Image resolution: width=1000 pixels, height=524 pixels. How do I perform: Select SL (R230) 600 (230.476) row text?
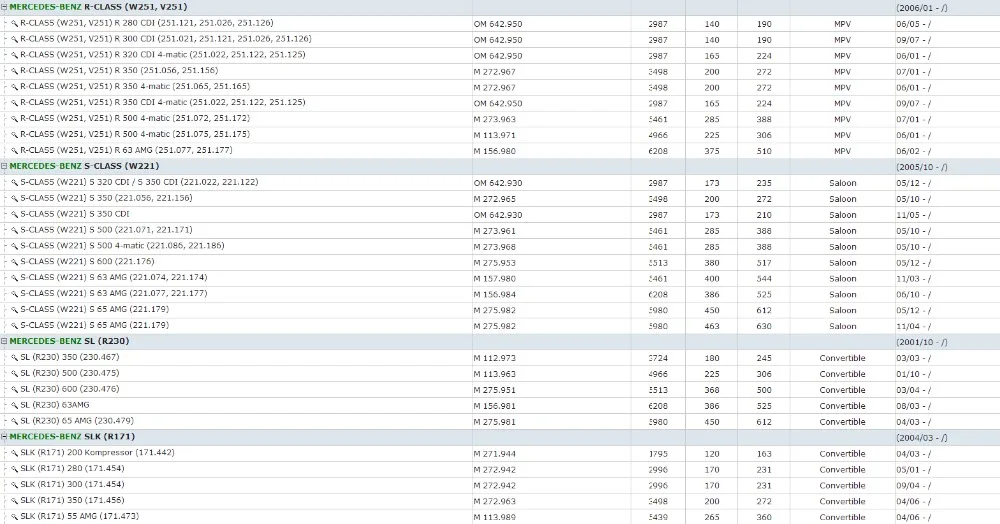pyautogui.click(x=70, y=389)
